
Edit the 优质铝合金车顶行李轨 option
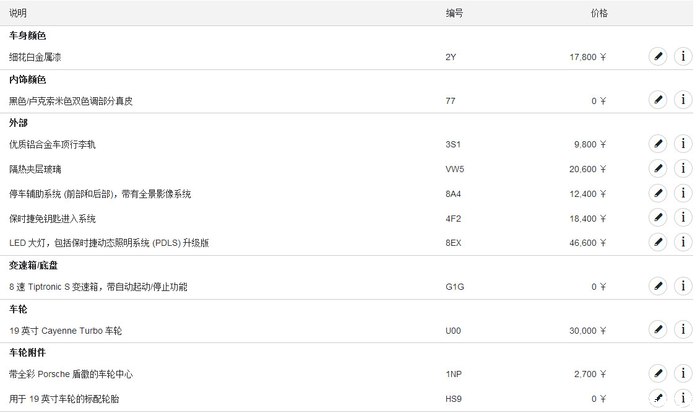658,144
